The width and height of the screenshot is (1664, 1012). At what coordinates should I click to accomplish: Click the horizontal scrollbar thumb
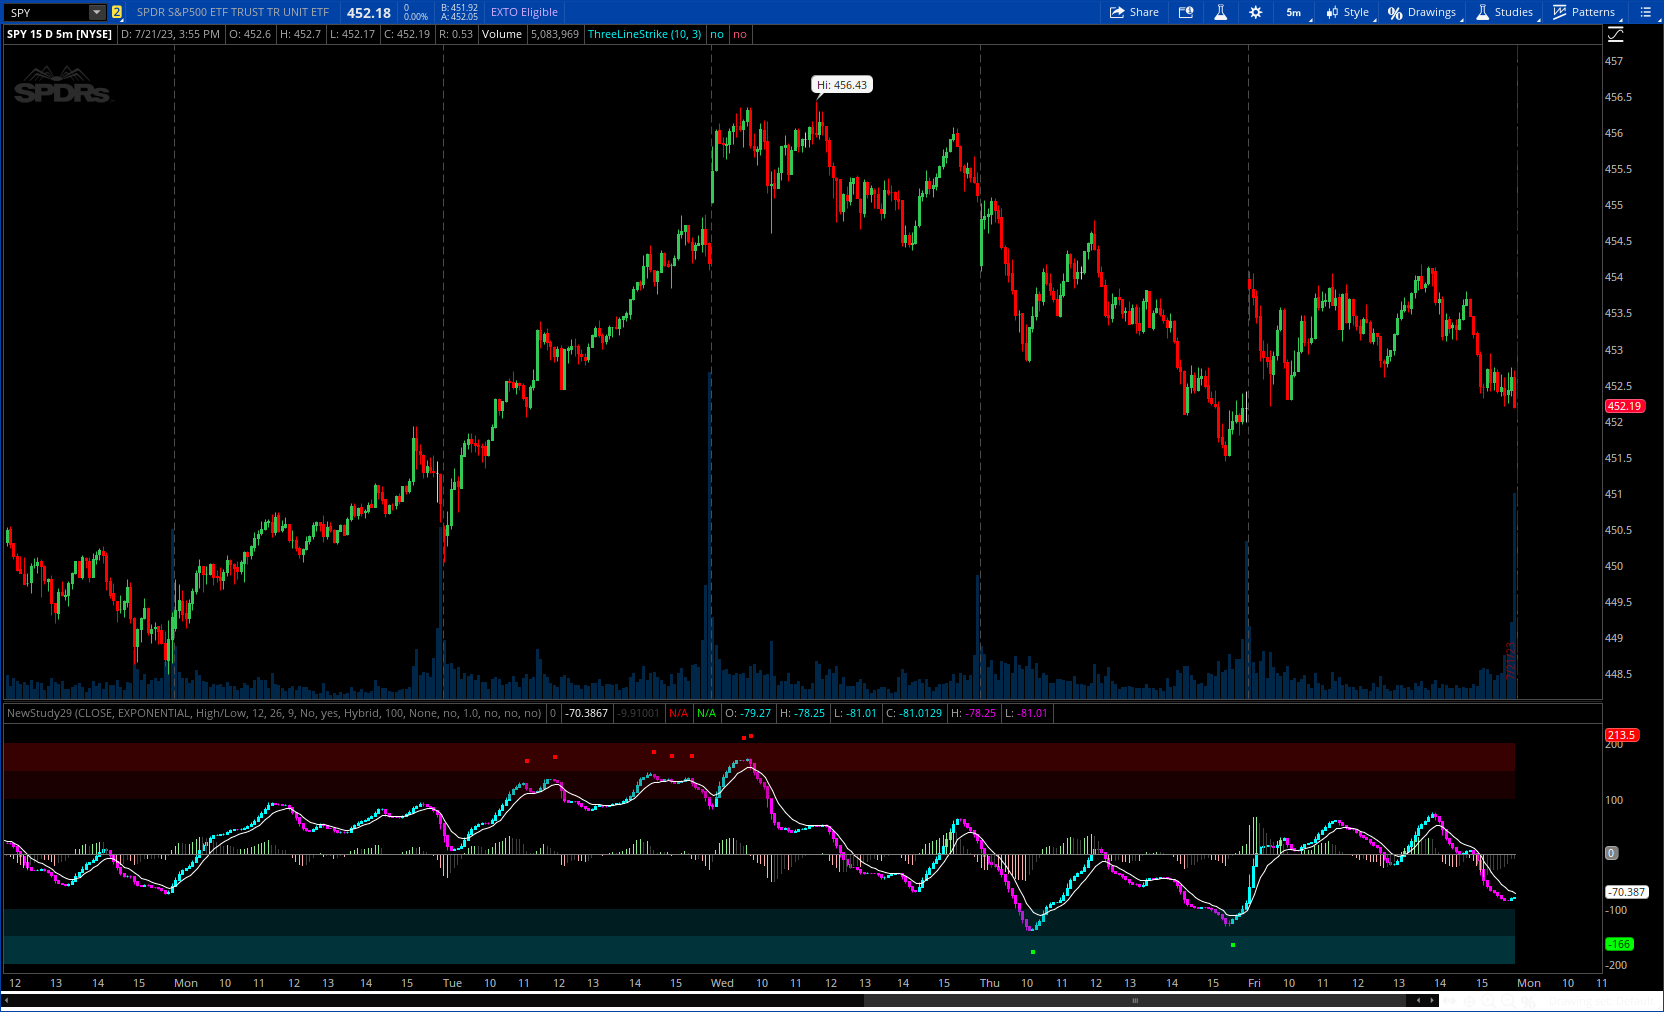pyautogui.click(x=1135, y=1000)
